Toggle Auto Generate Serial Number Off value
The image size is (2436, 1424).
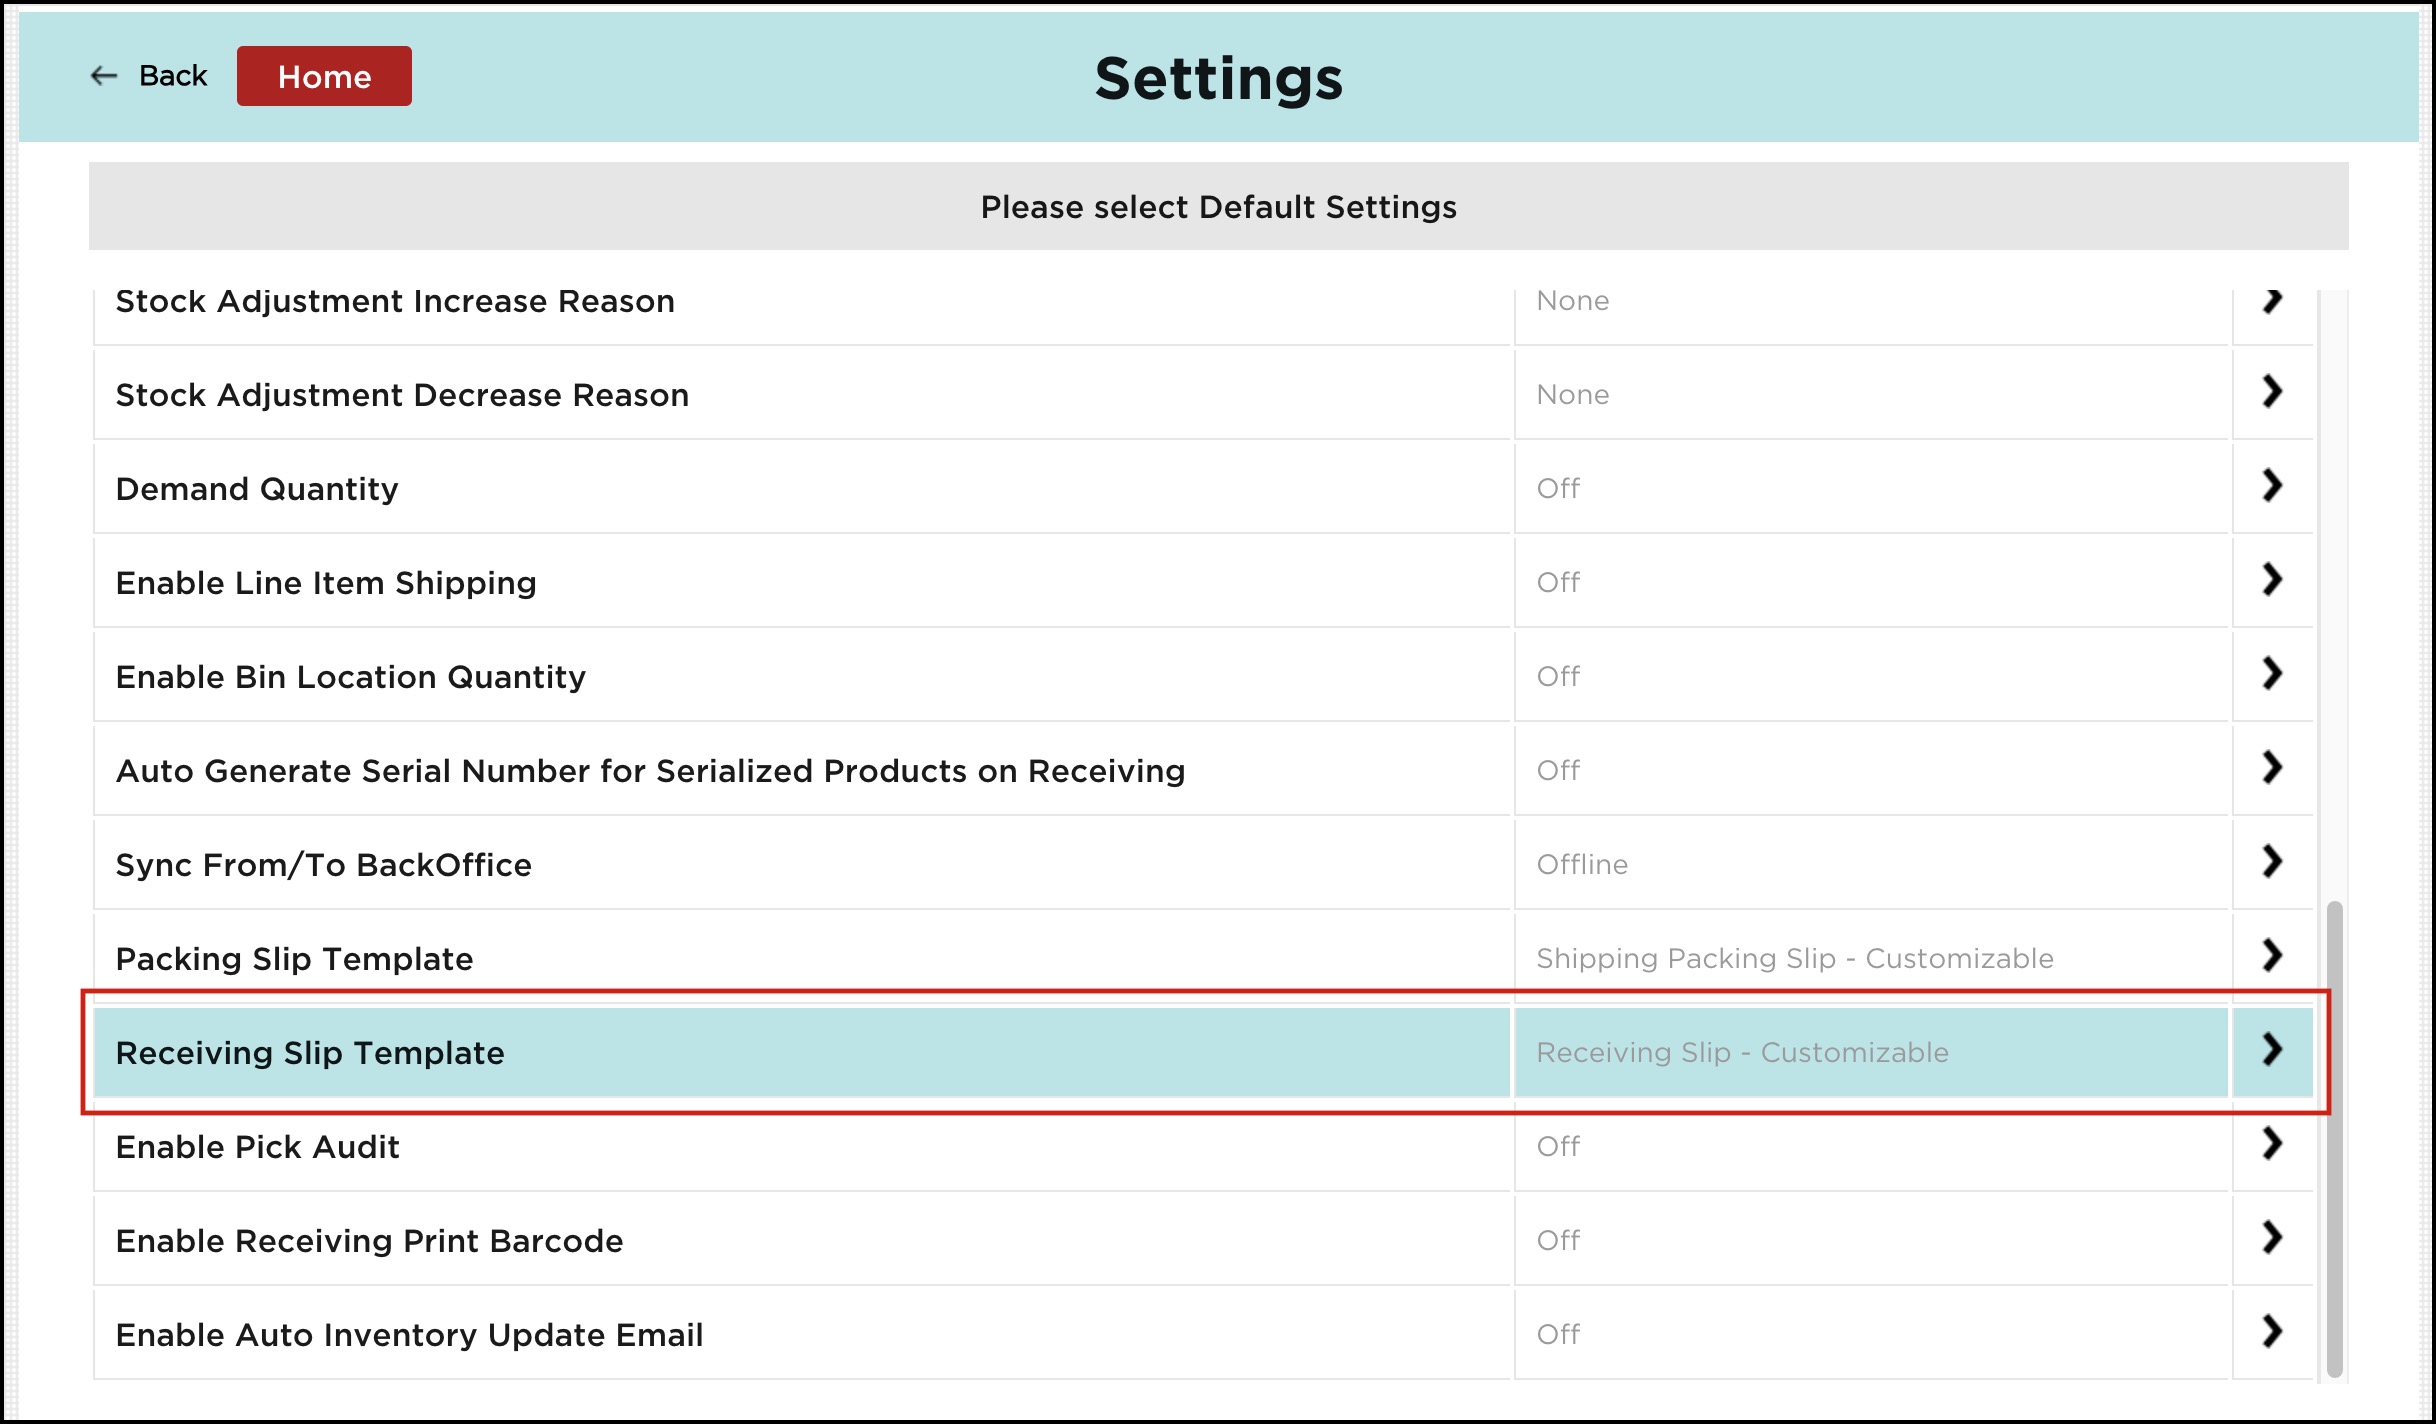click(1558, 770)
